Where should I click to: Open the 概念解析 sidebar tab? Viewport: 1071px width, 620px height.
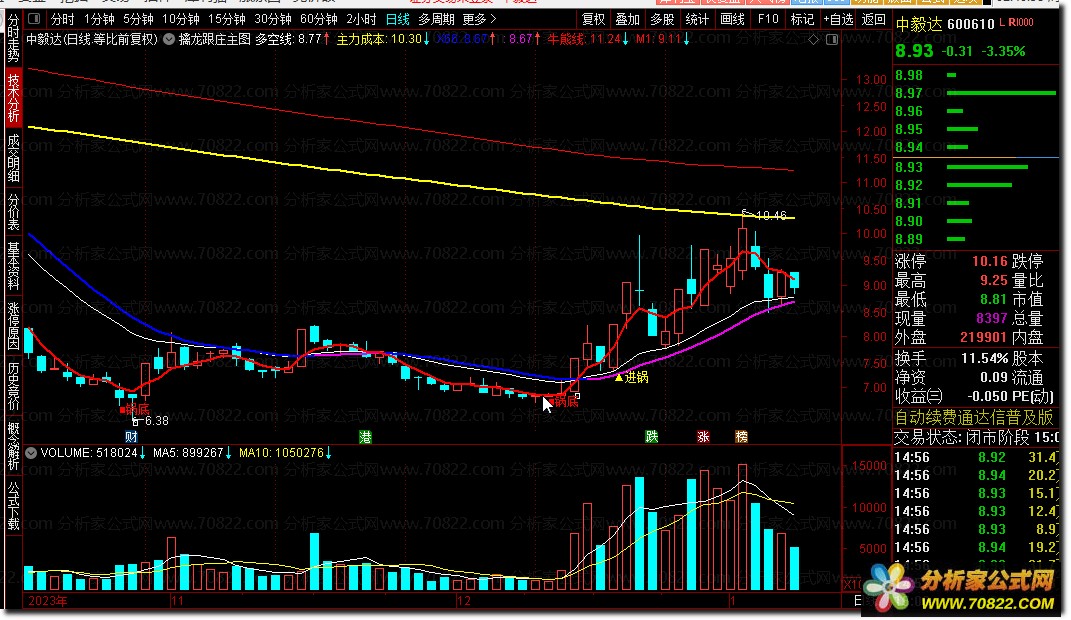coord(14,446)
